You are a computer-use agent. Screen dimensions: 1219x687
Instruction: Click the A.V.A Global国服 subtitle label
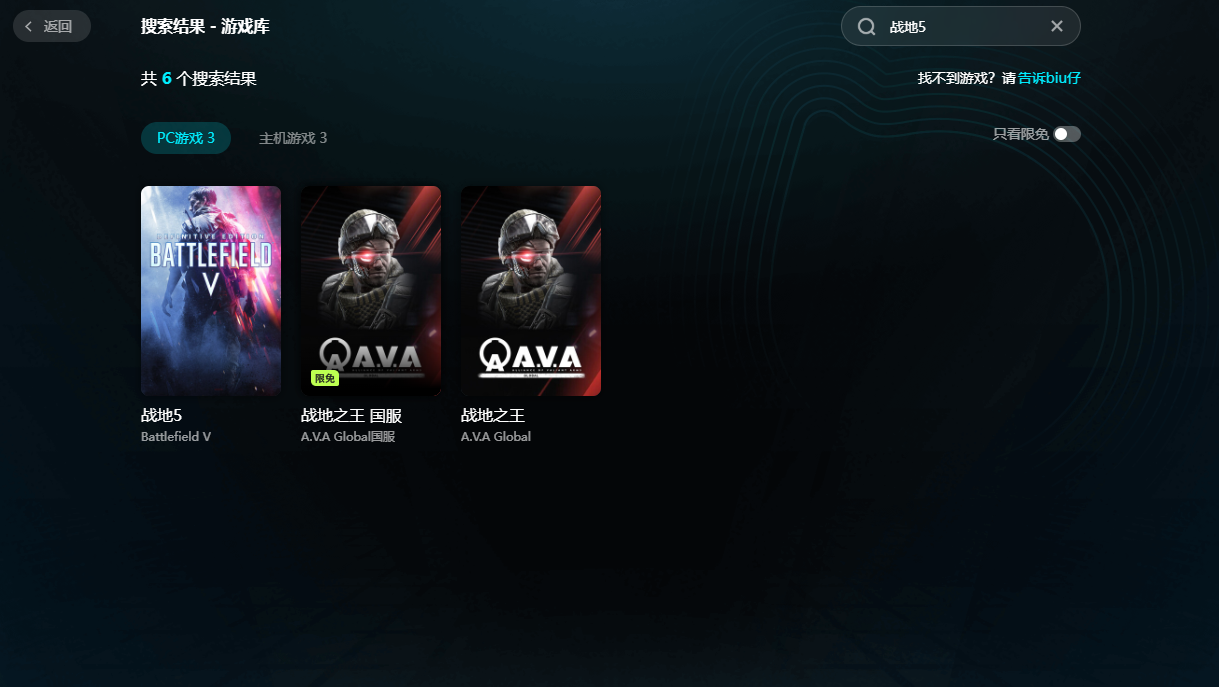[348, 437]
